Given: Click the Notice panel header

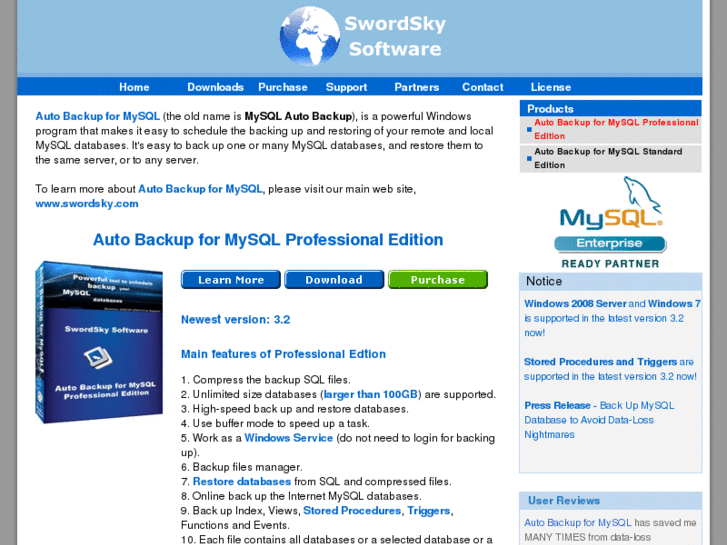Looking at the screenshot, I should [x=610, y=281].
